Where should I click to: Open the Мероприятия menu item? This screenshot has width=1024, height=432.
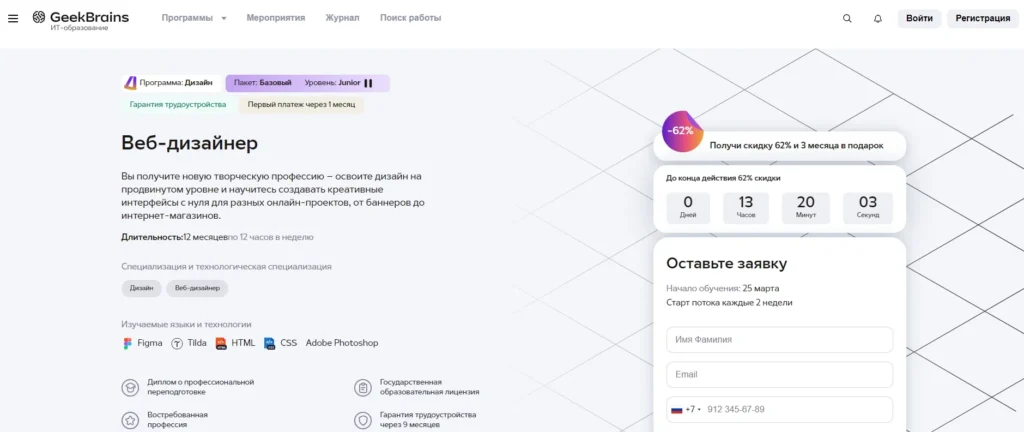coord(276,18)
